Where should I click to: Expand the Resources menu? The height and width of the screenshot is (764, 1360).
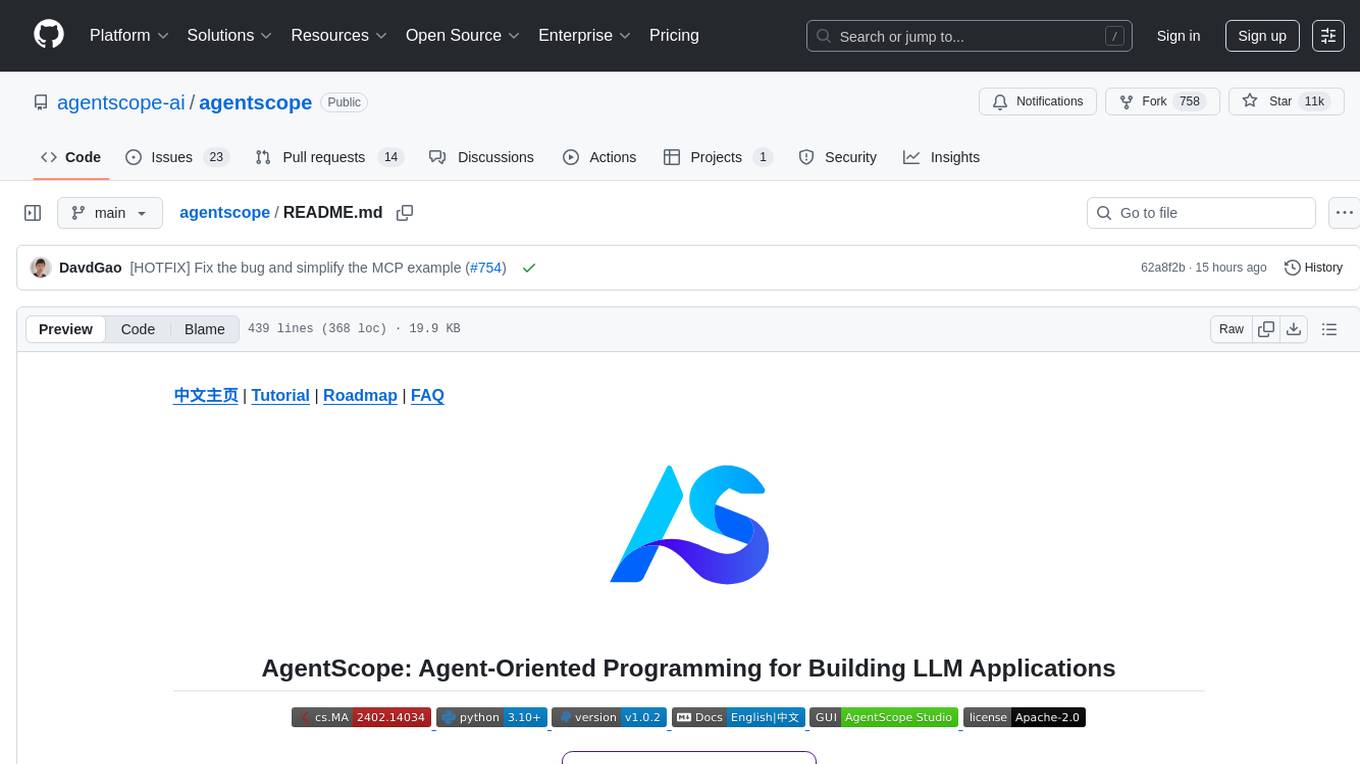point(339,35)
